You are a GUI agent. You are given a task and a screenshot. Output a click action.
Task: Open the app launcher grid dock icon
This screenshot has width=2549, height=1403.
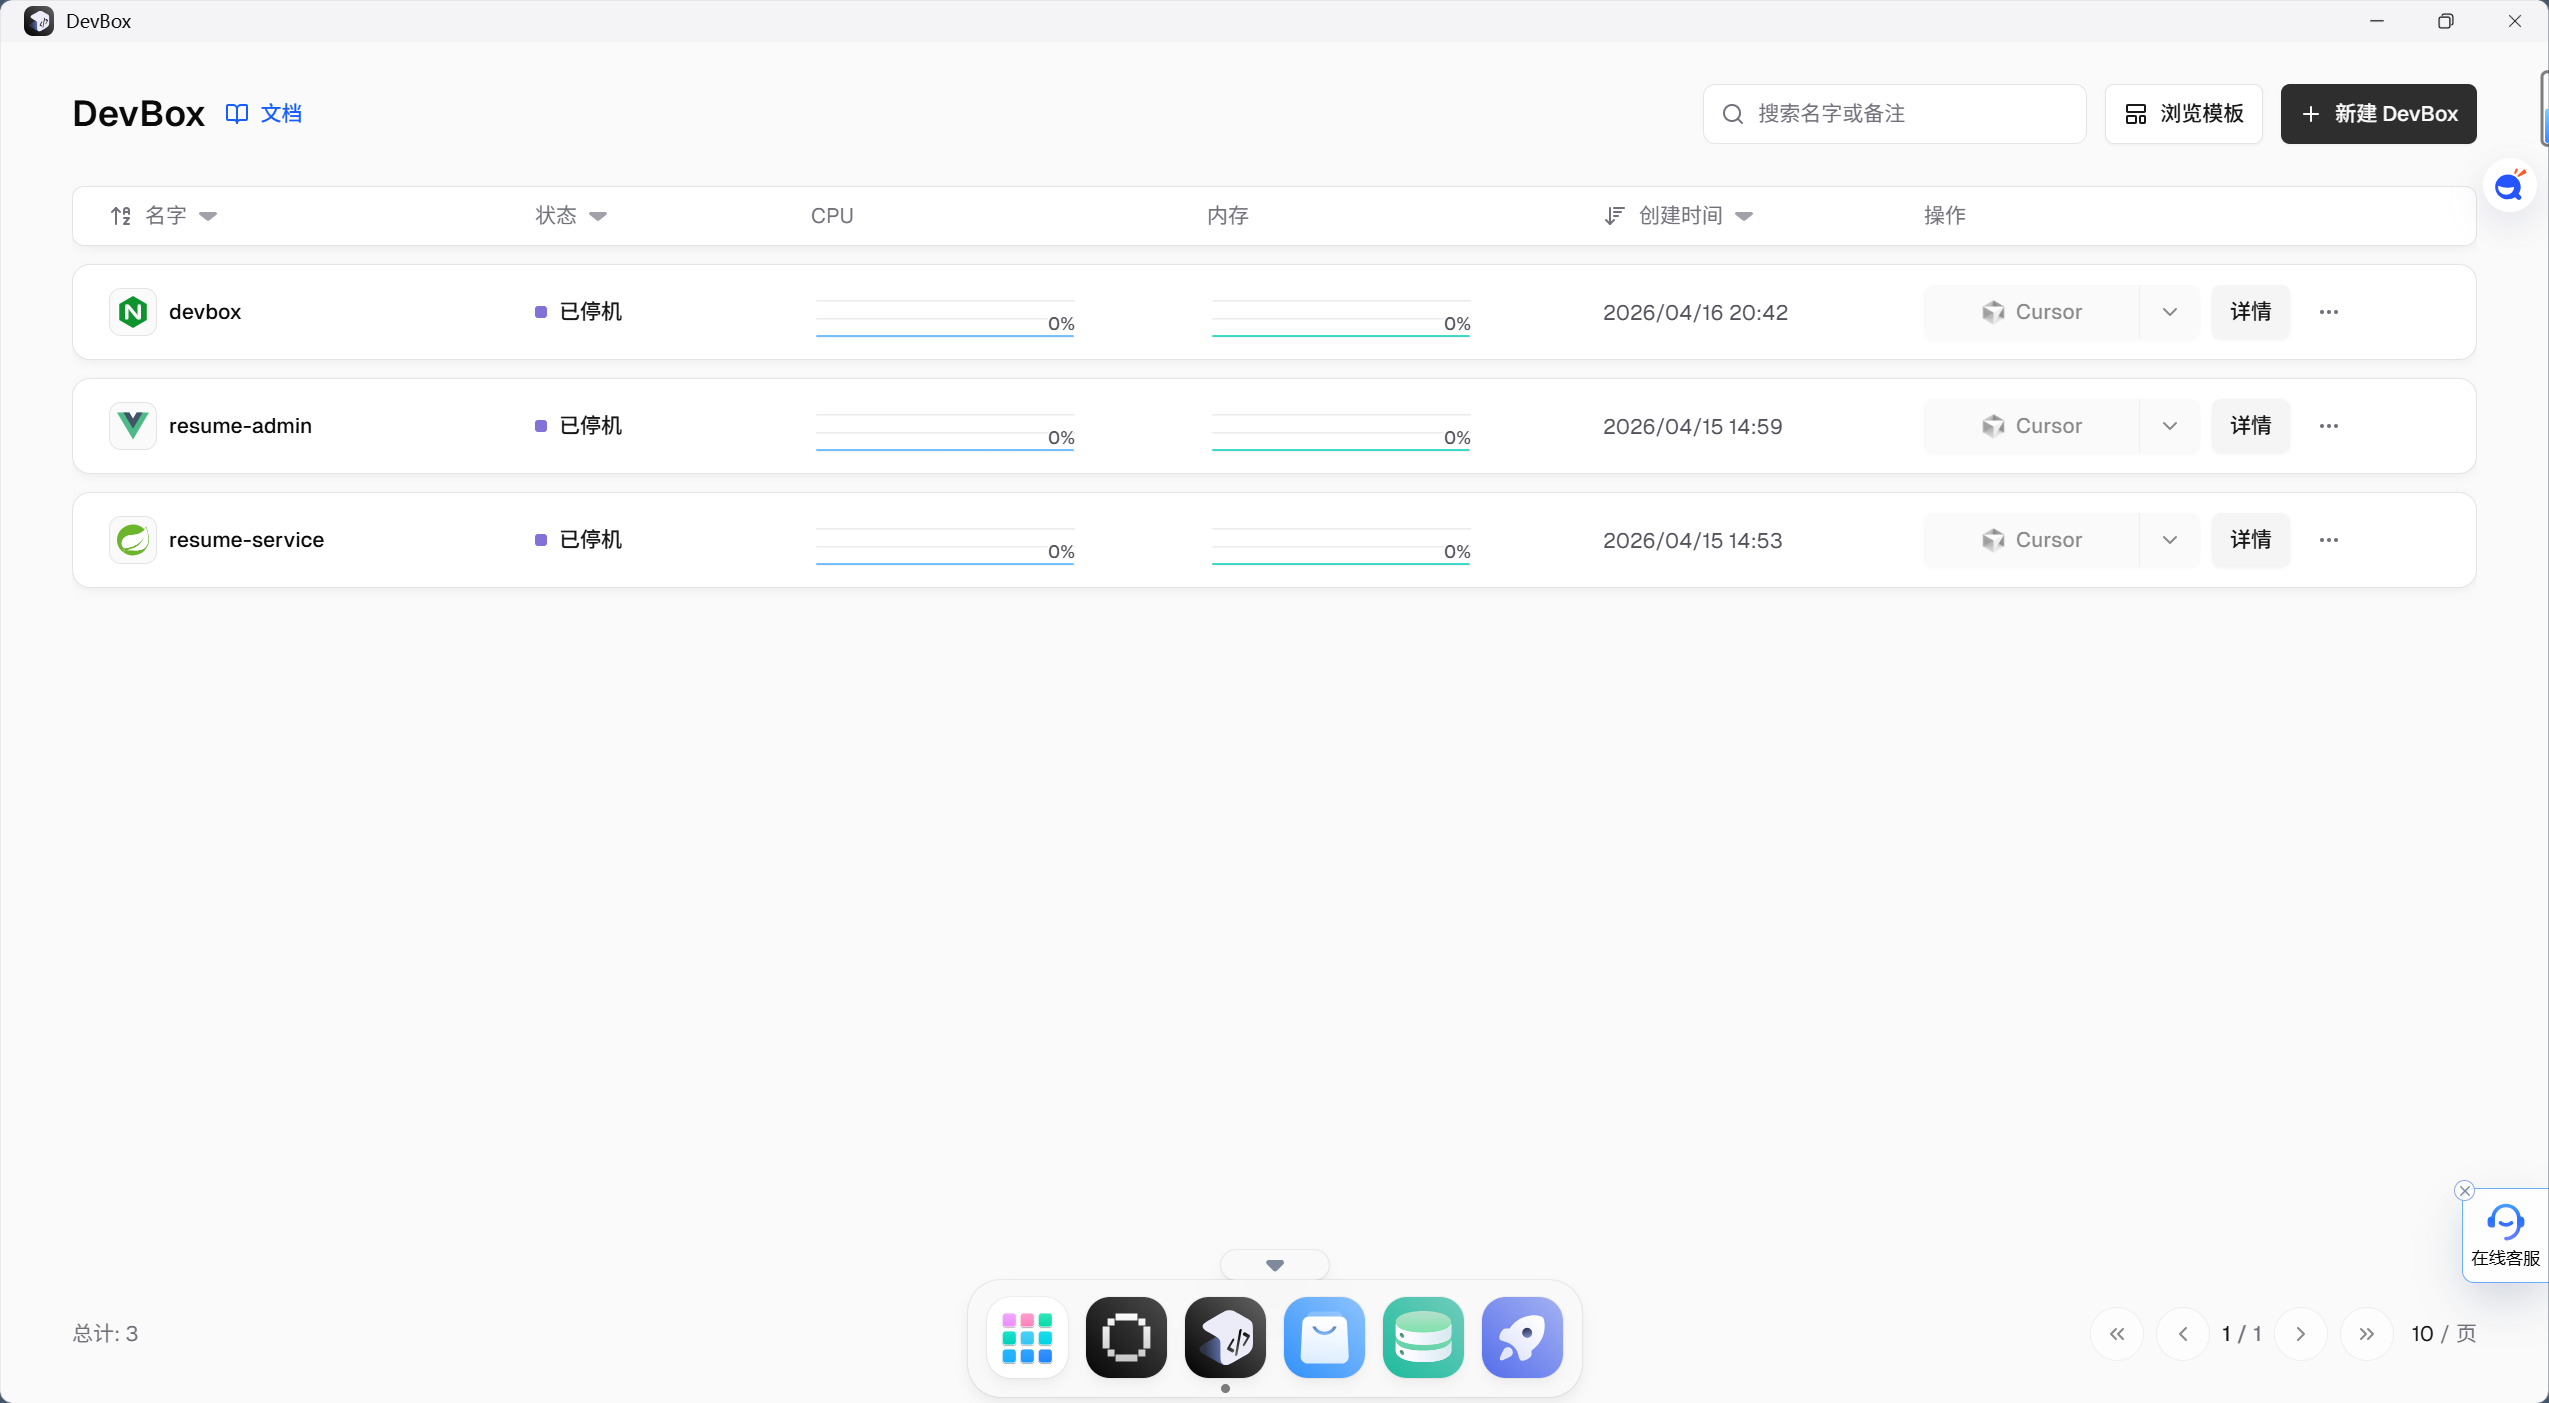coord(1027,1338)
